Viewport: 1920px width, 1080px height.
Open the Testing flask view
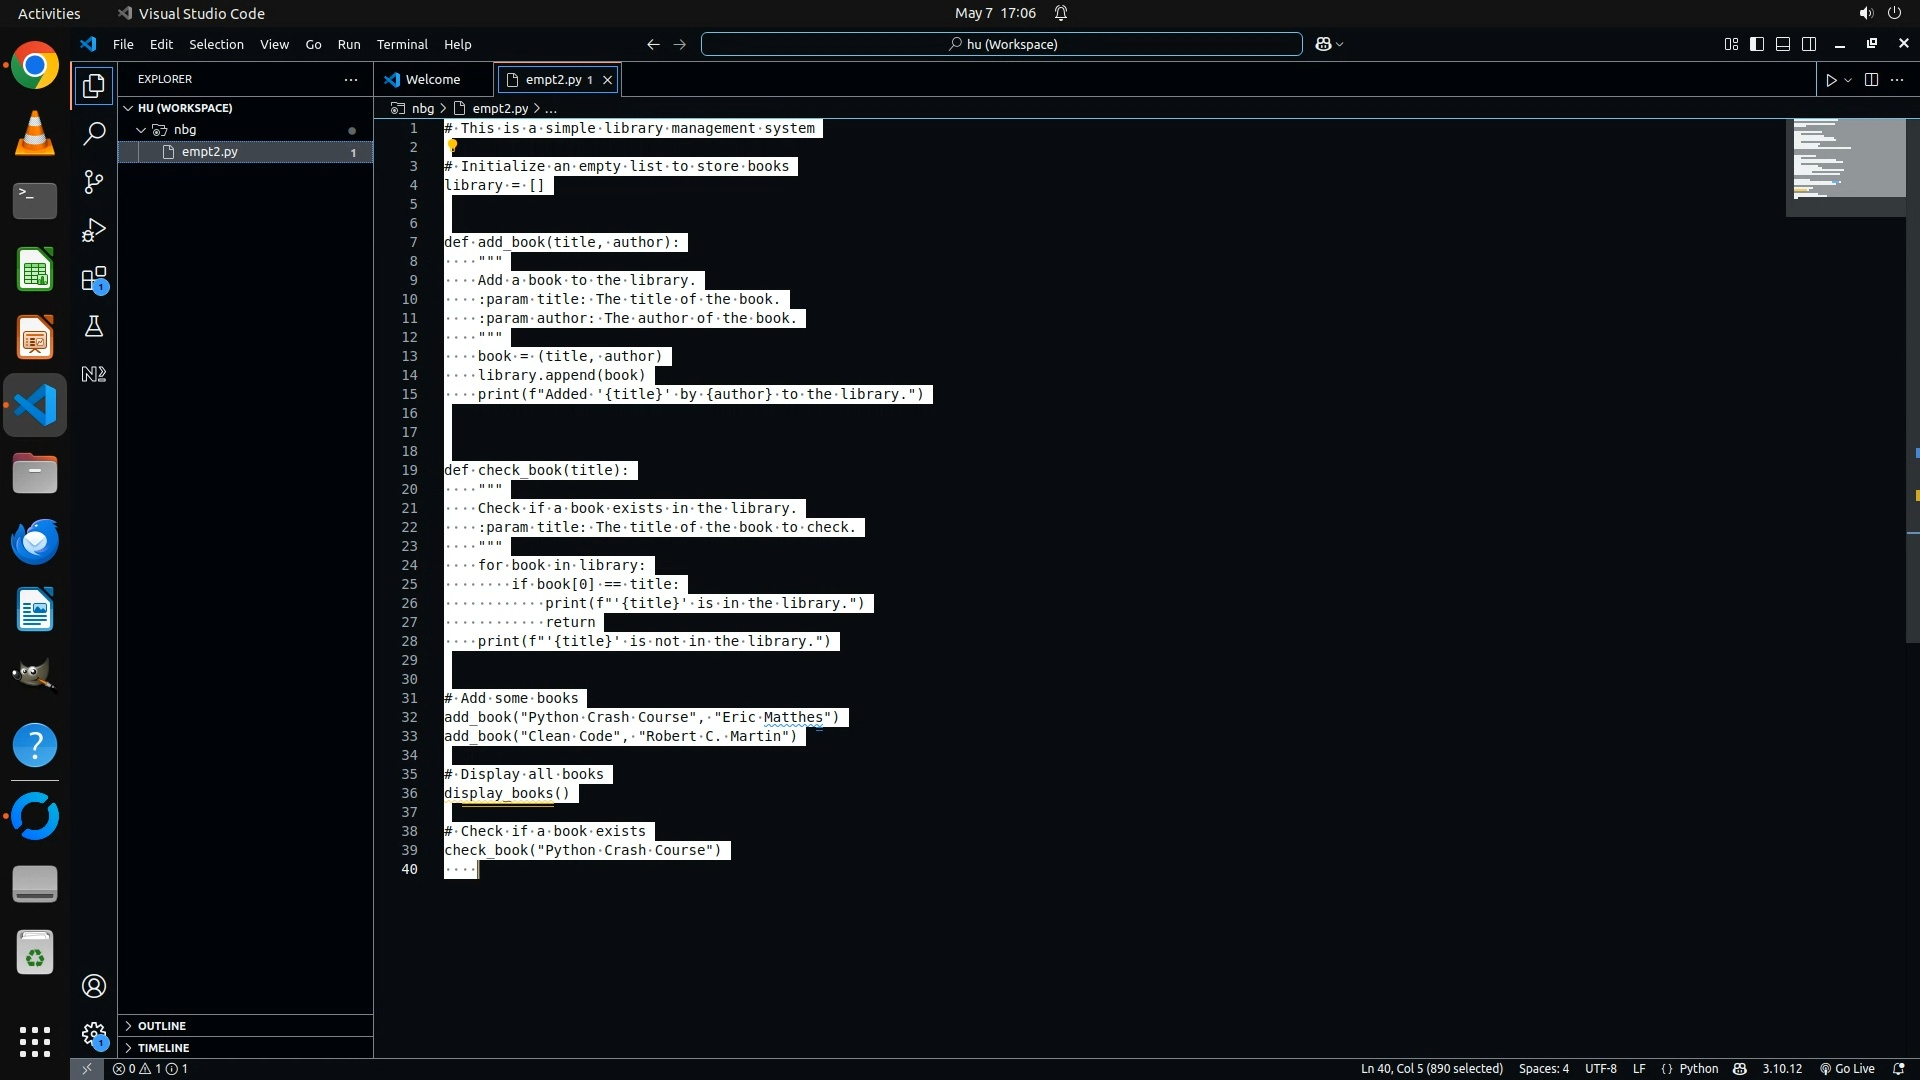93,327
